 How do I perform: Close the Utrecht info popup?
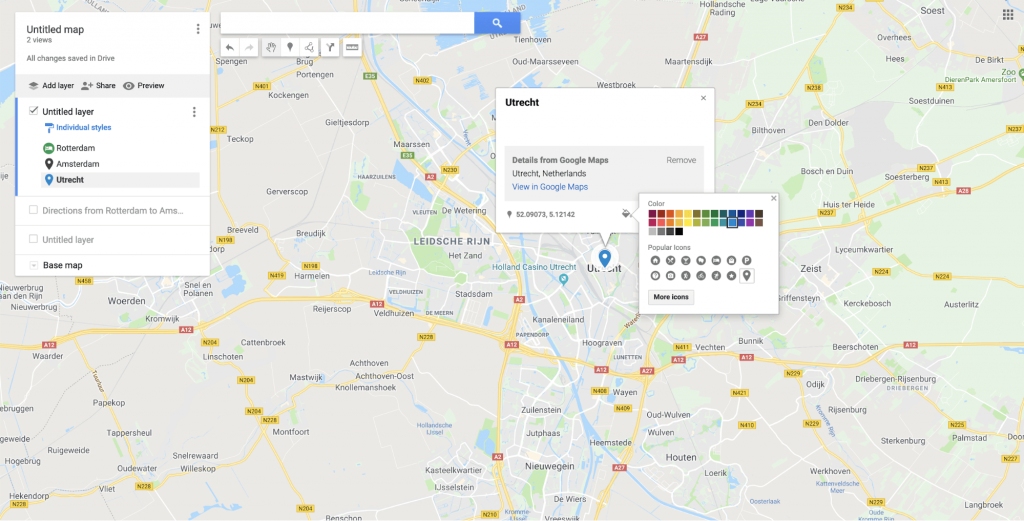pos(703,98)
